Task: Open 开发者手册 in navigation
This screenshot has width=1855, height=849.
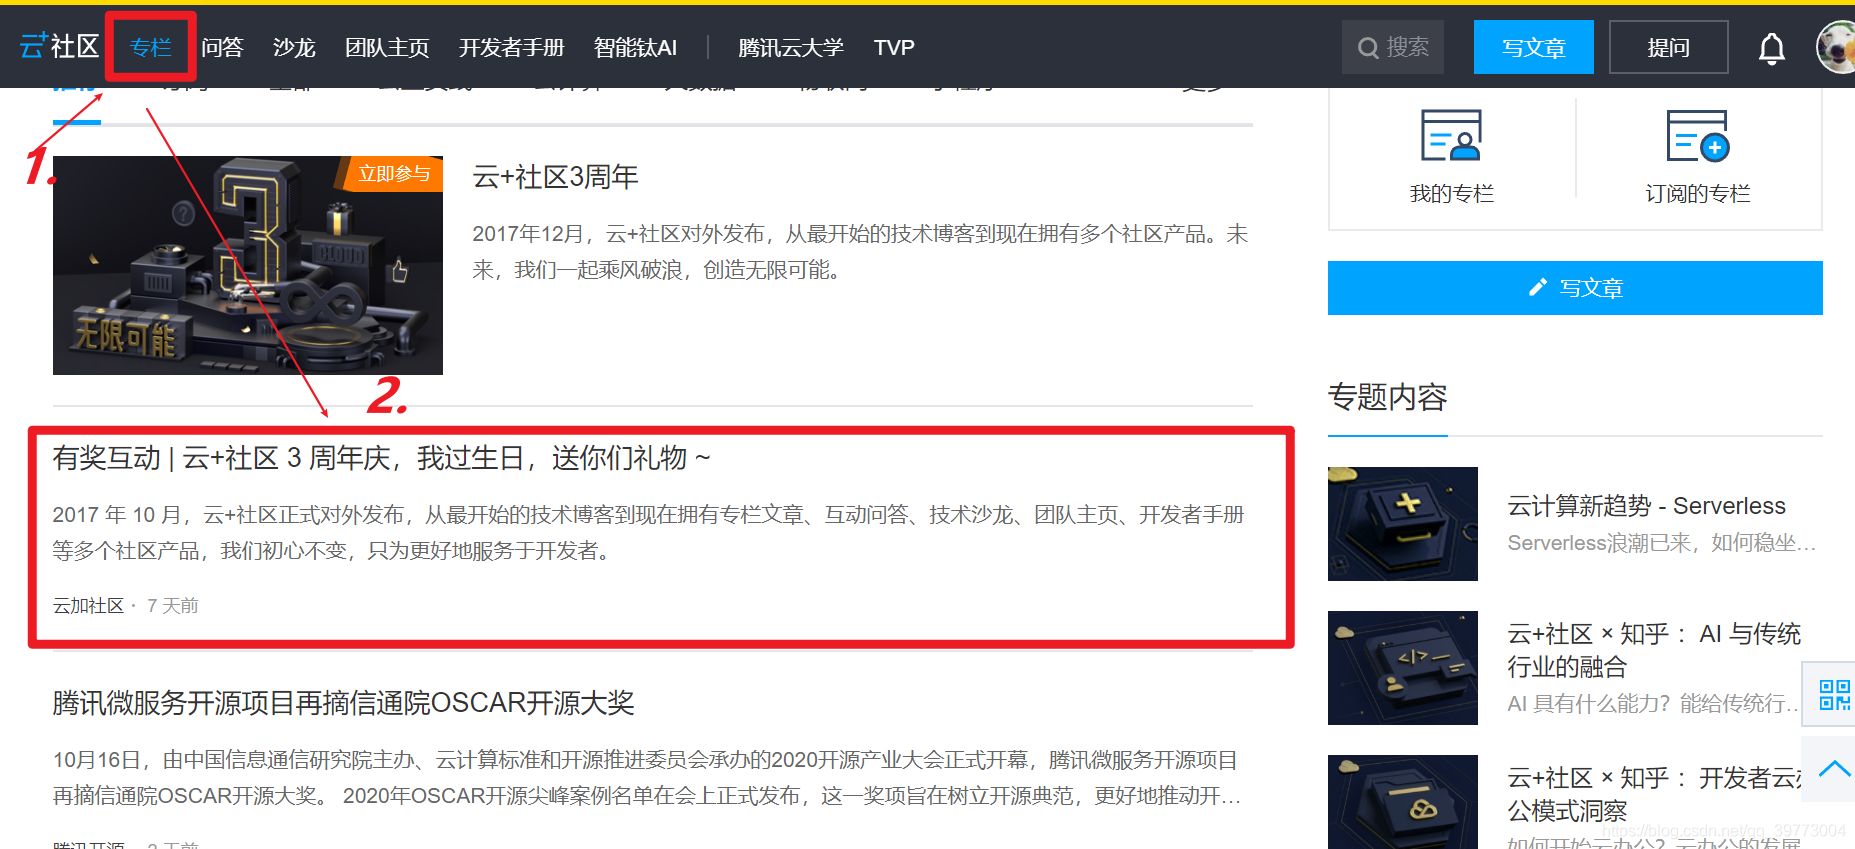Action: tap(512, 47)
